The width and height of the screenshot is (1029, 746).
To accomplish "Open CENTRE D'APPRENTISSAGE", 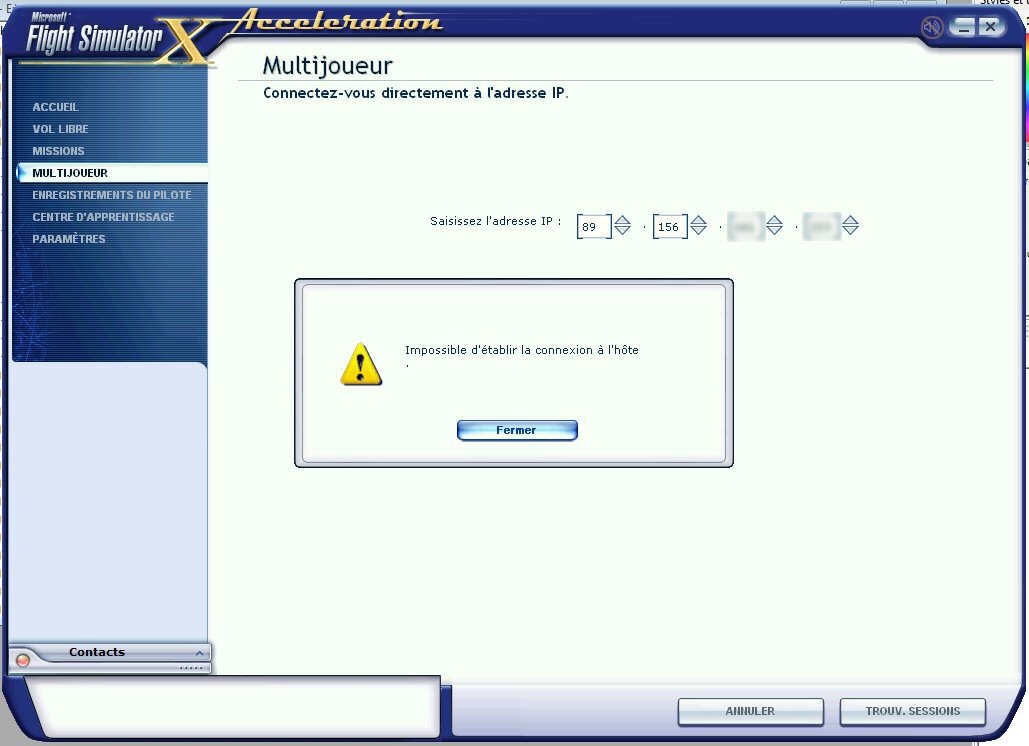I will tap(103, 217).
